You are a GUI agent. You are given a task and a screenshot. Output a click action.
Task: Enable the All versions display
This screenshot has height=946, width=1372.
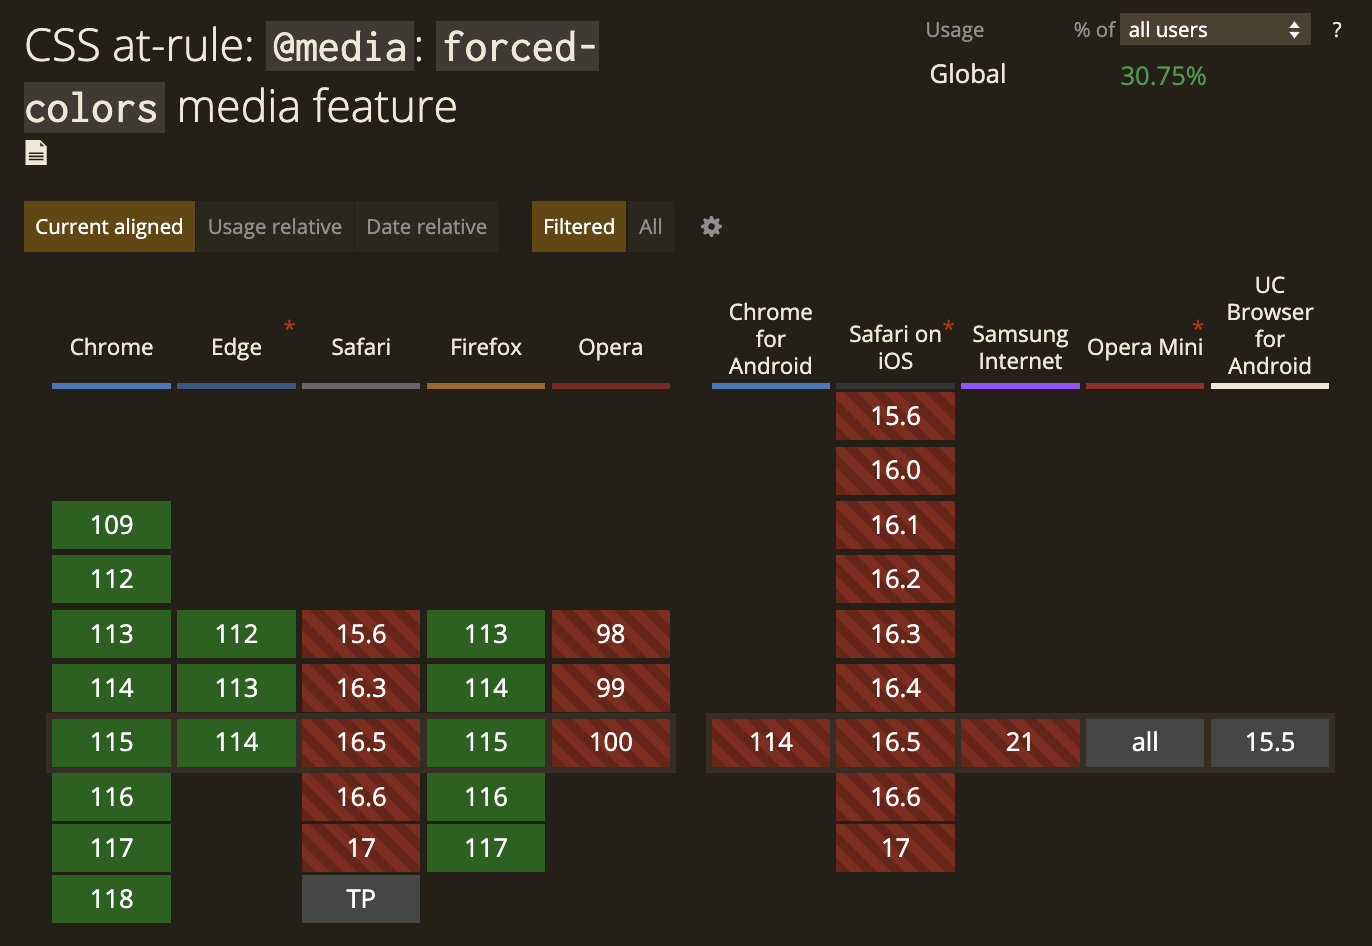tap(650, 227)
